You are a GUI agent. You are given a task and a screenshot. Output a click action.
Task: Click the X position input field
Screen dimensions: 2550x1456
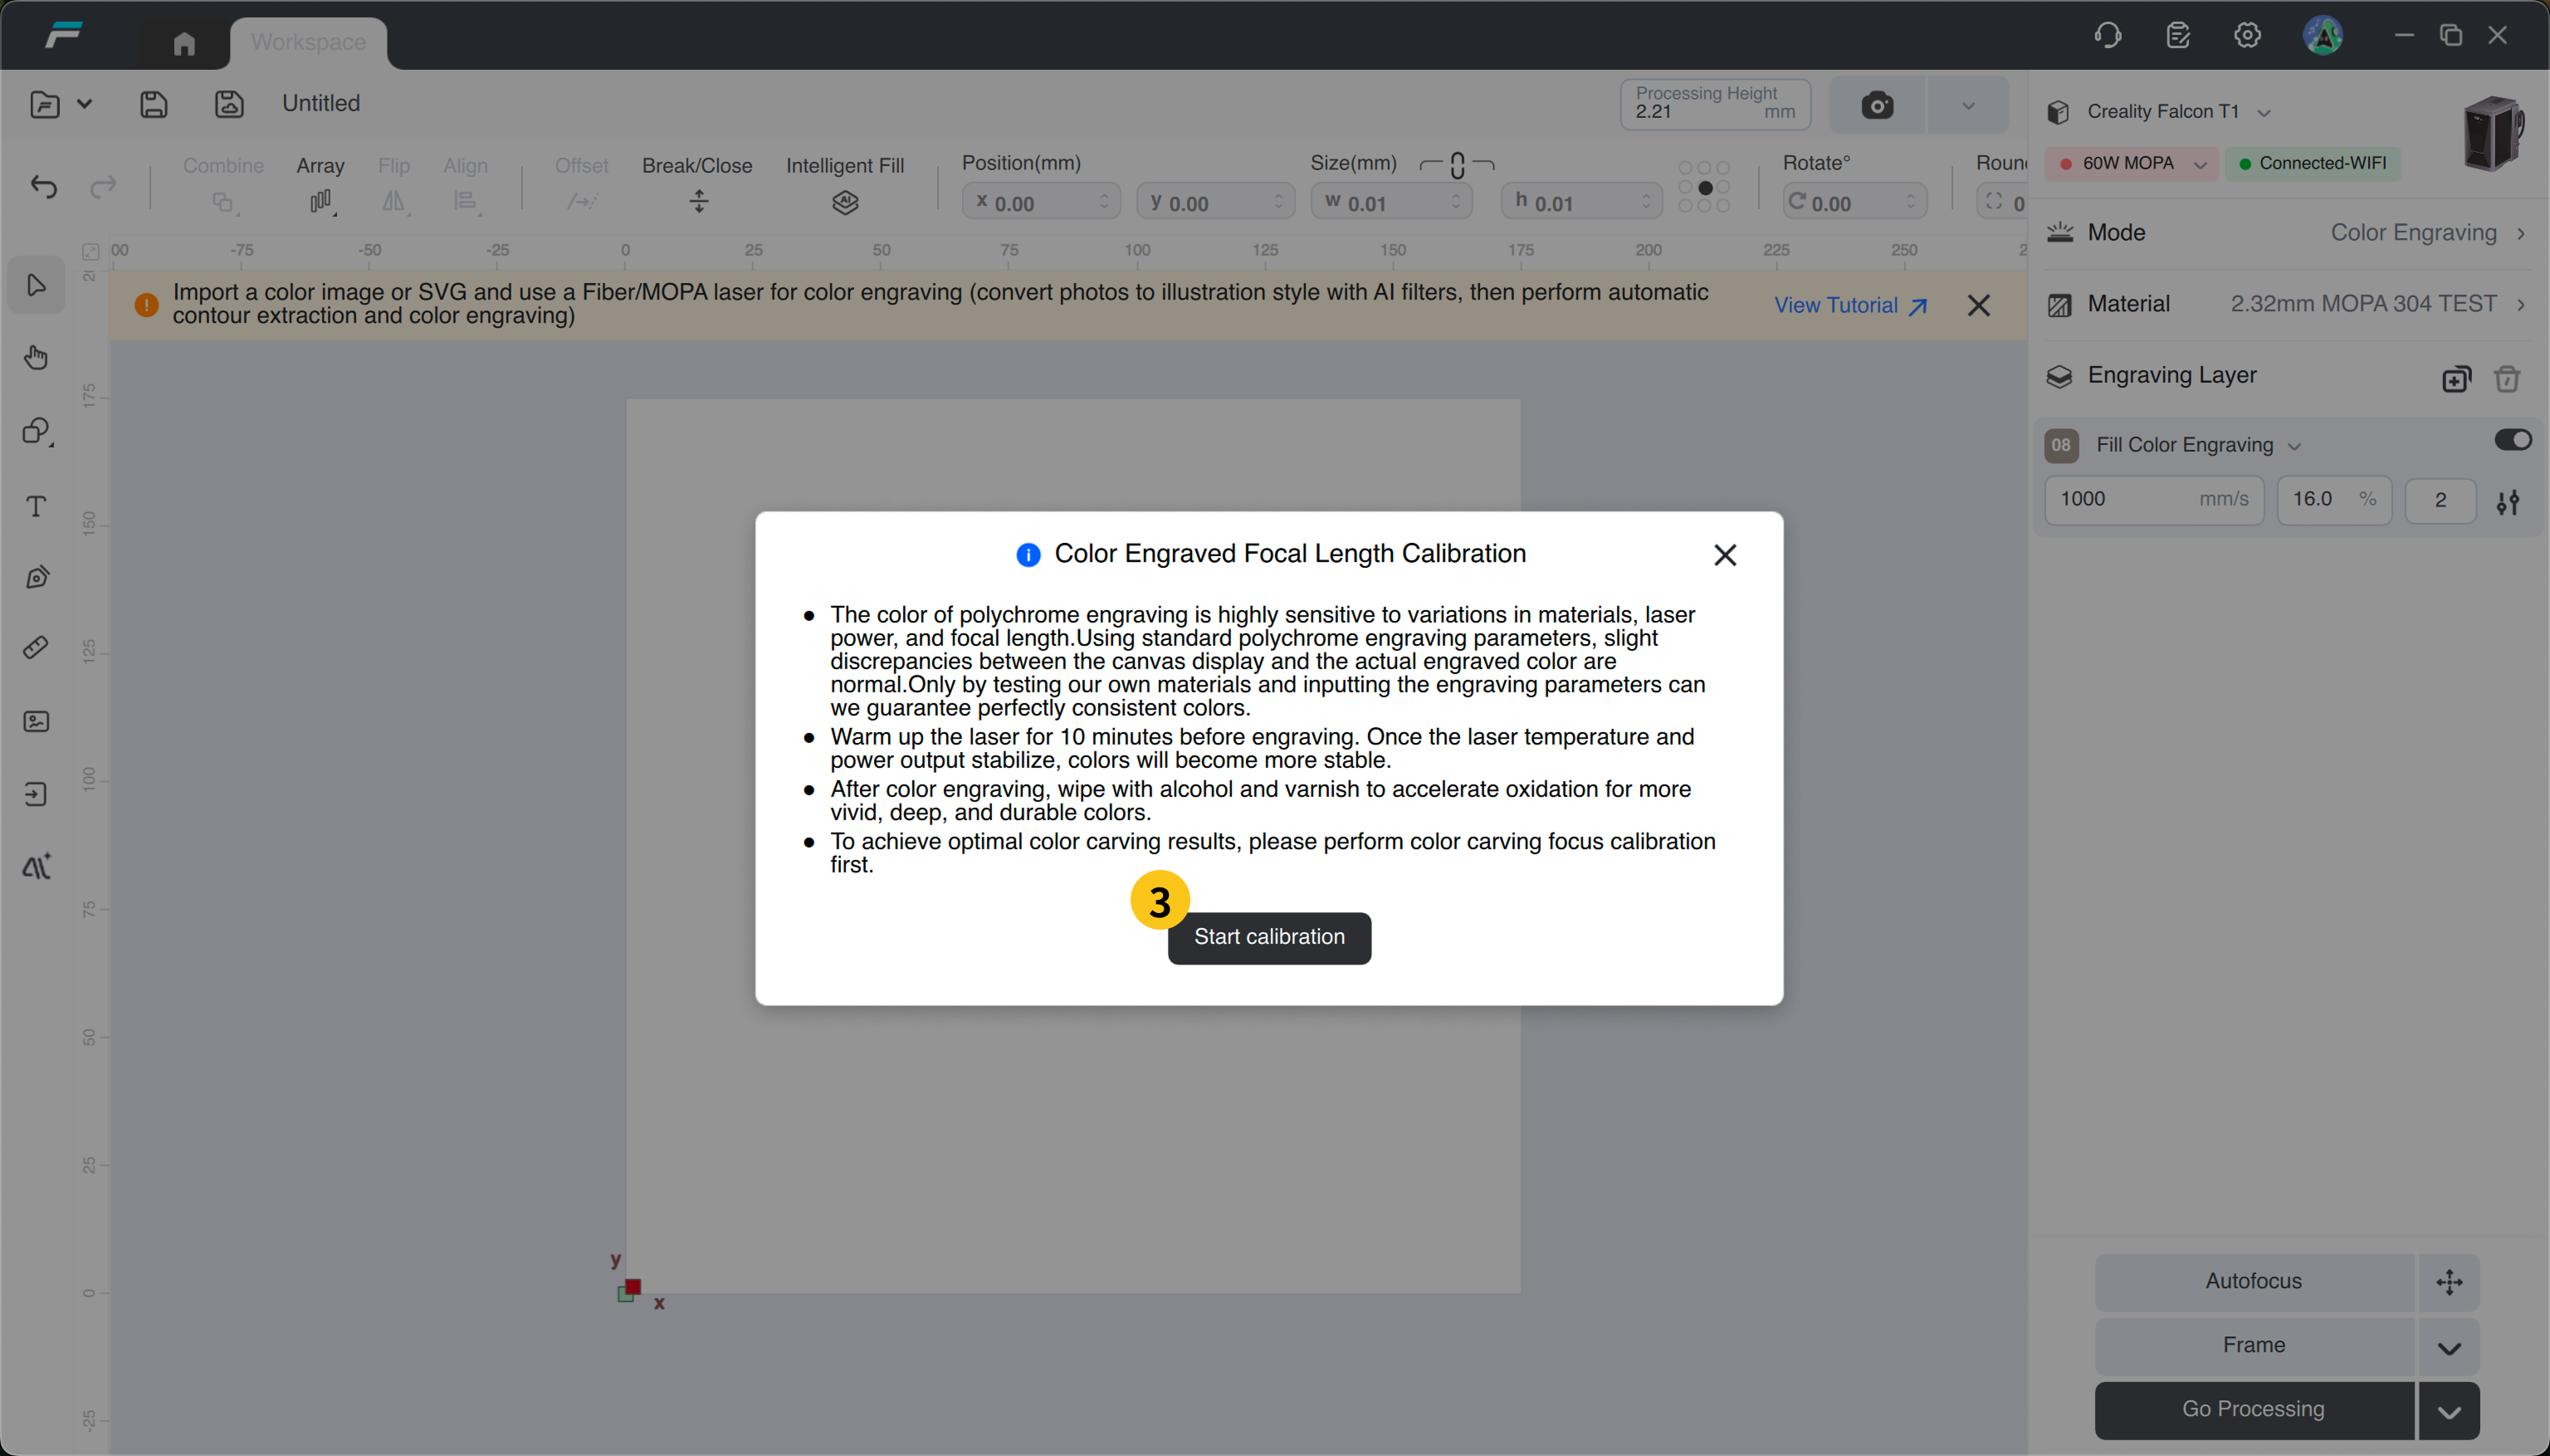click(x=1041, y=202)
